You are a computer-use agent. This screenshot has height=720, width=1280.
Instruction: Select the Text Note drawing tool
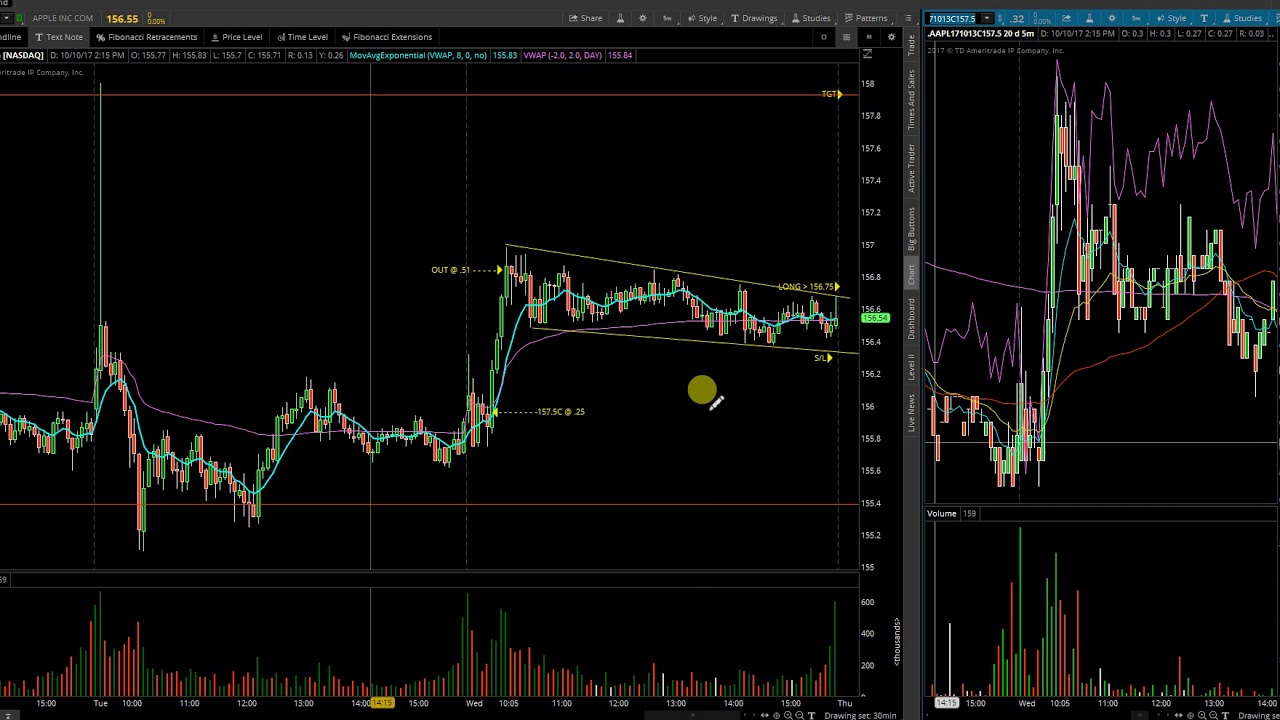pyautogui.click(x=58, y=37)
